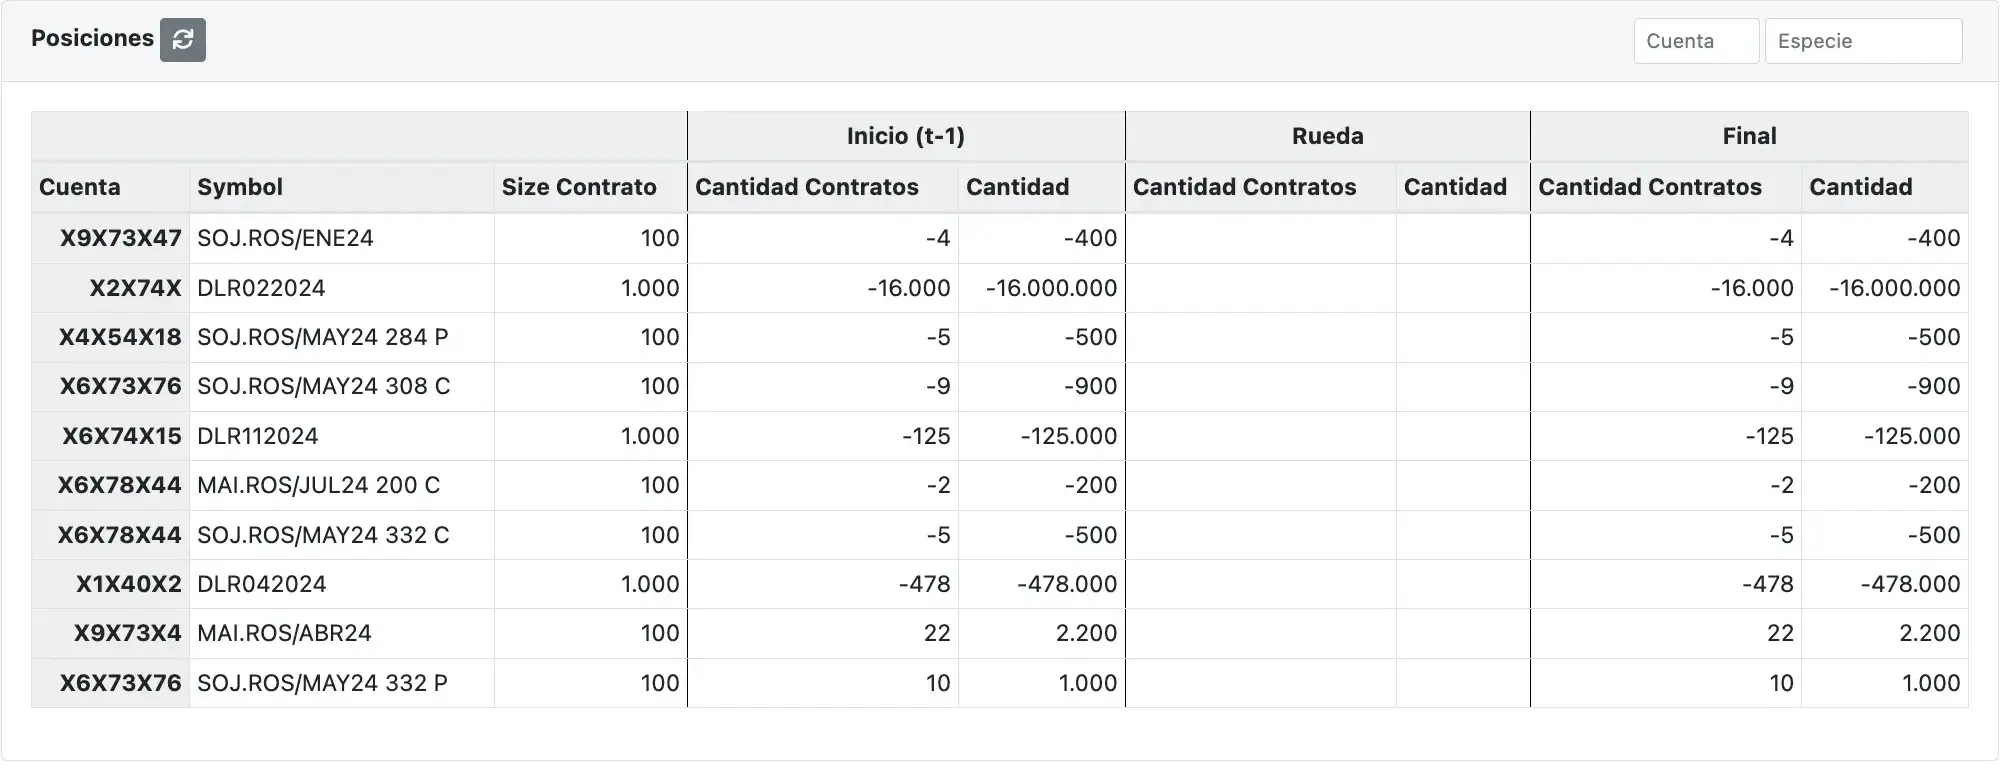Select the MAI.ROS/JUL24 200 C row
This screenshot has height=776, width=2014.
click(x=319, y=486)
